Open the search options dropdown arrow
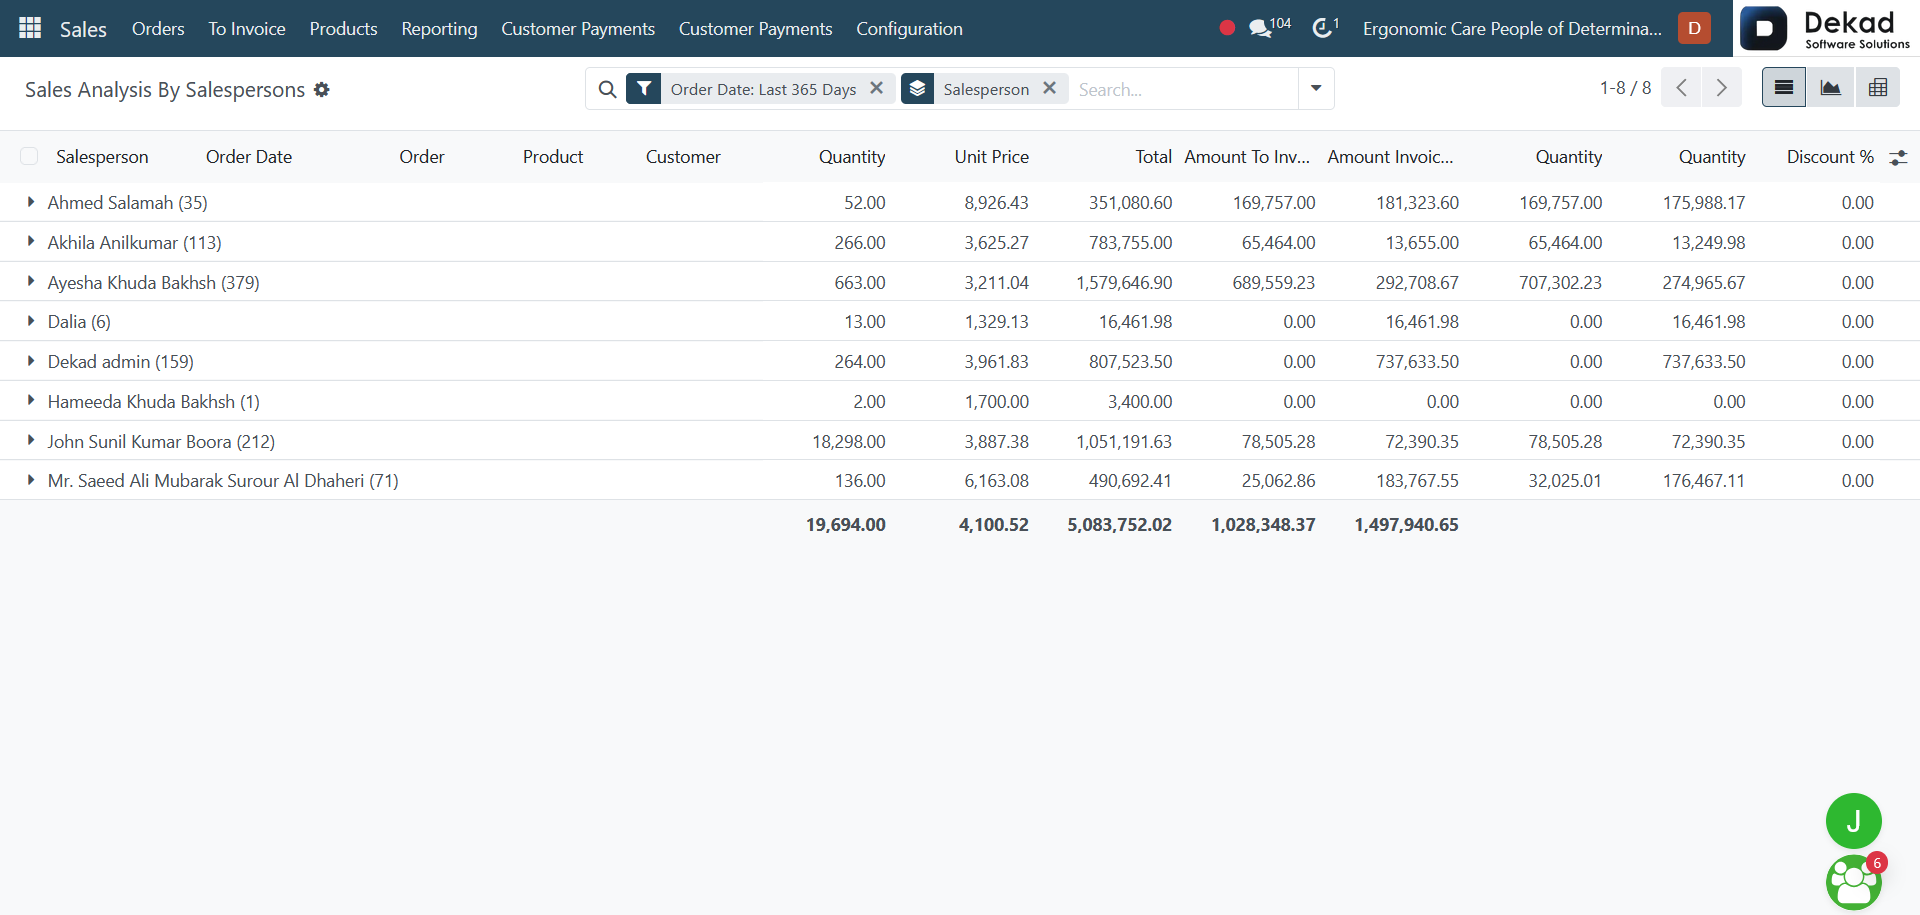 (x=1316, y=88)
